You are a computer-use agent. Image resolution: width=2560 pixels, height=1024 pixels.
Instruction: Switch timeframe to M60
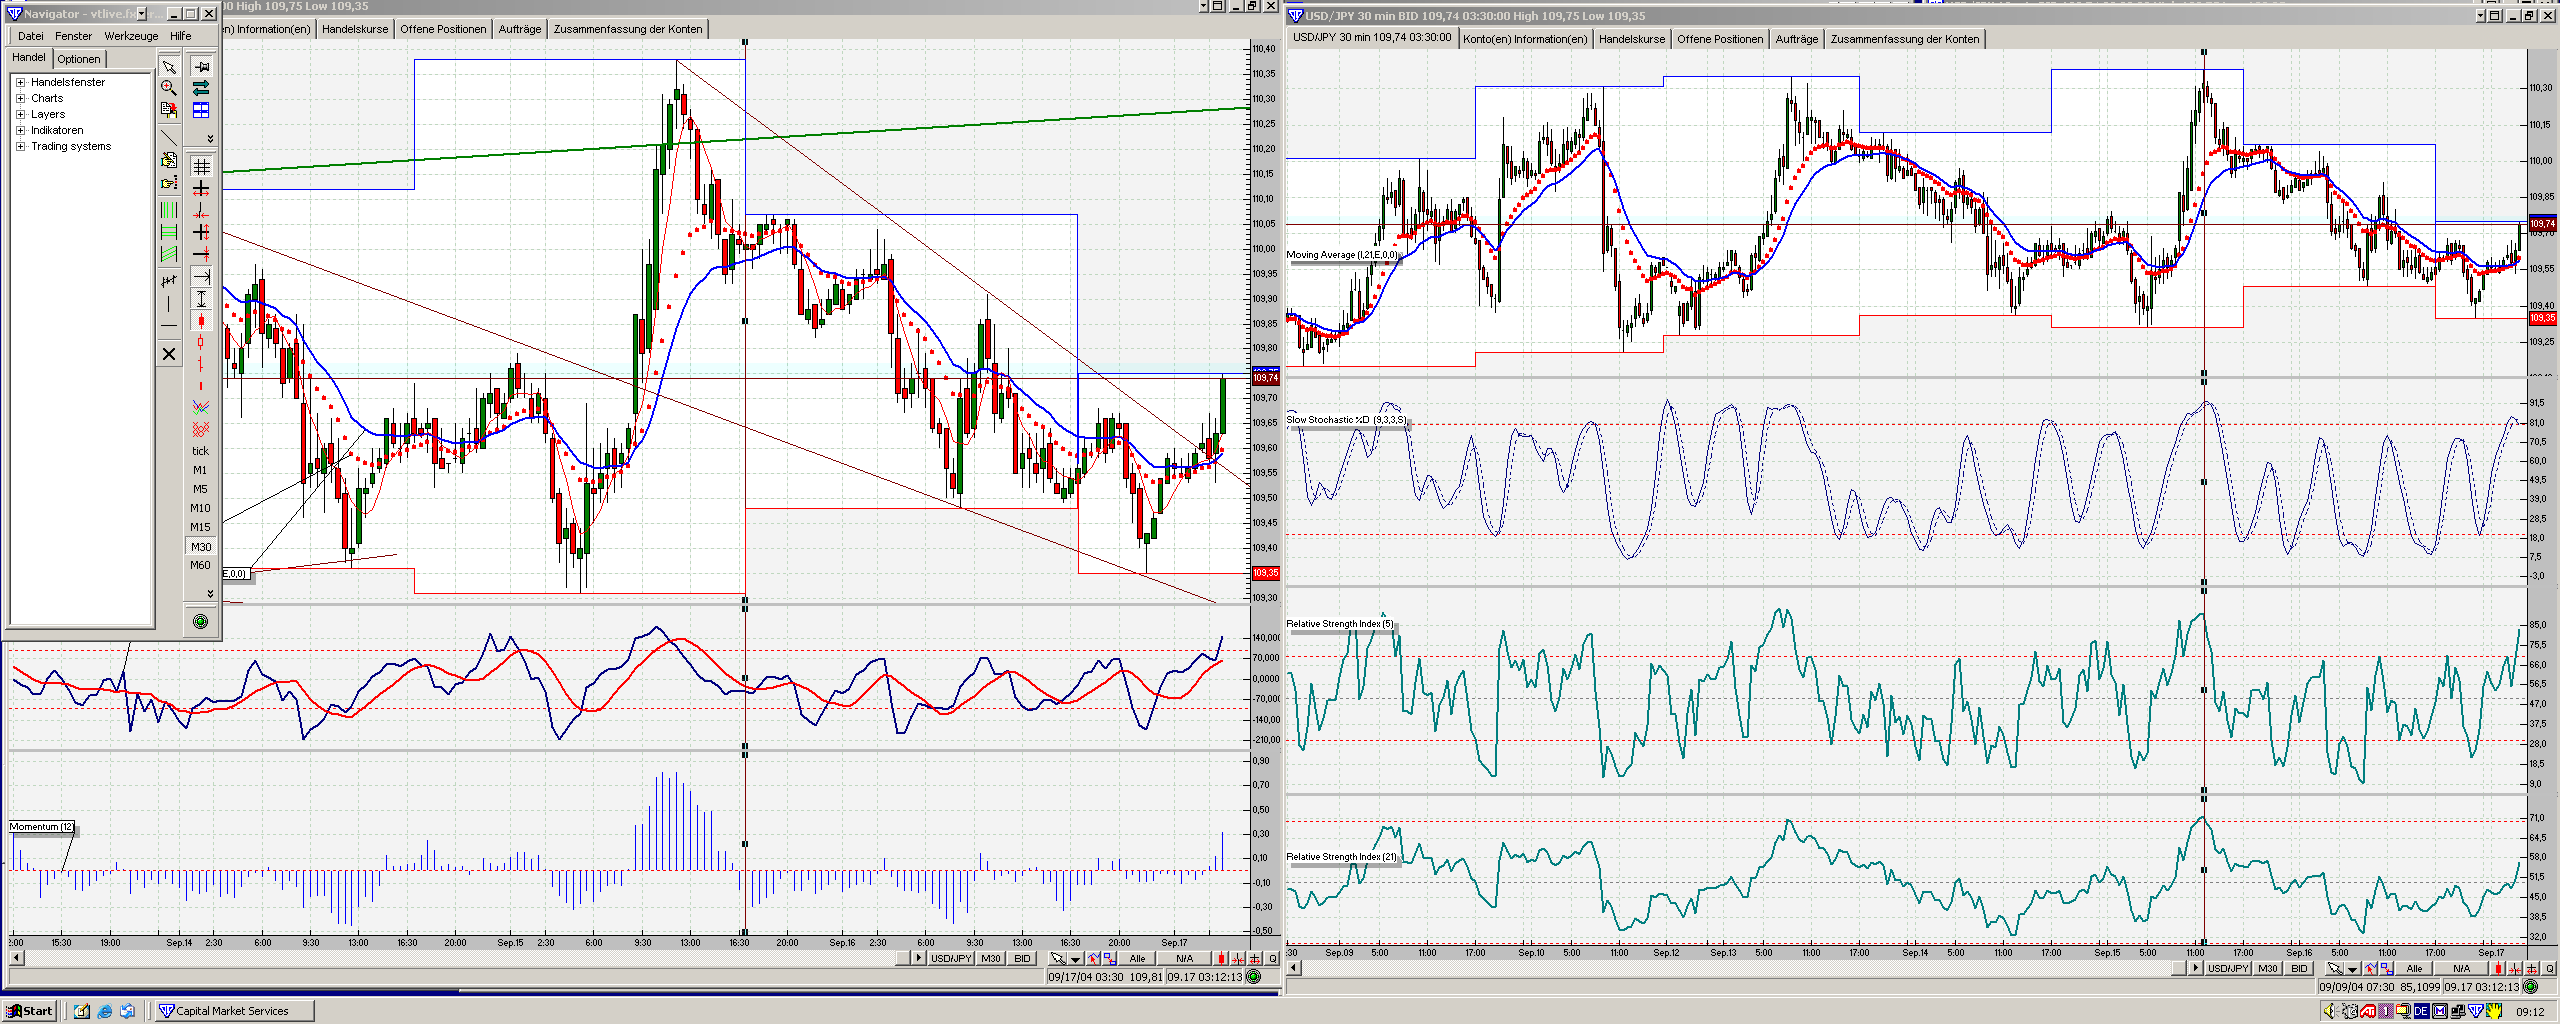200,565
